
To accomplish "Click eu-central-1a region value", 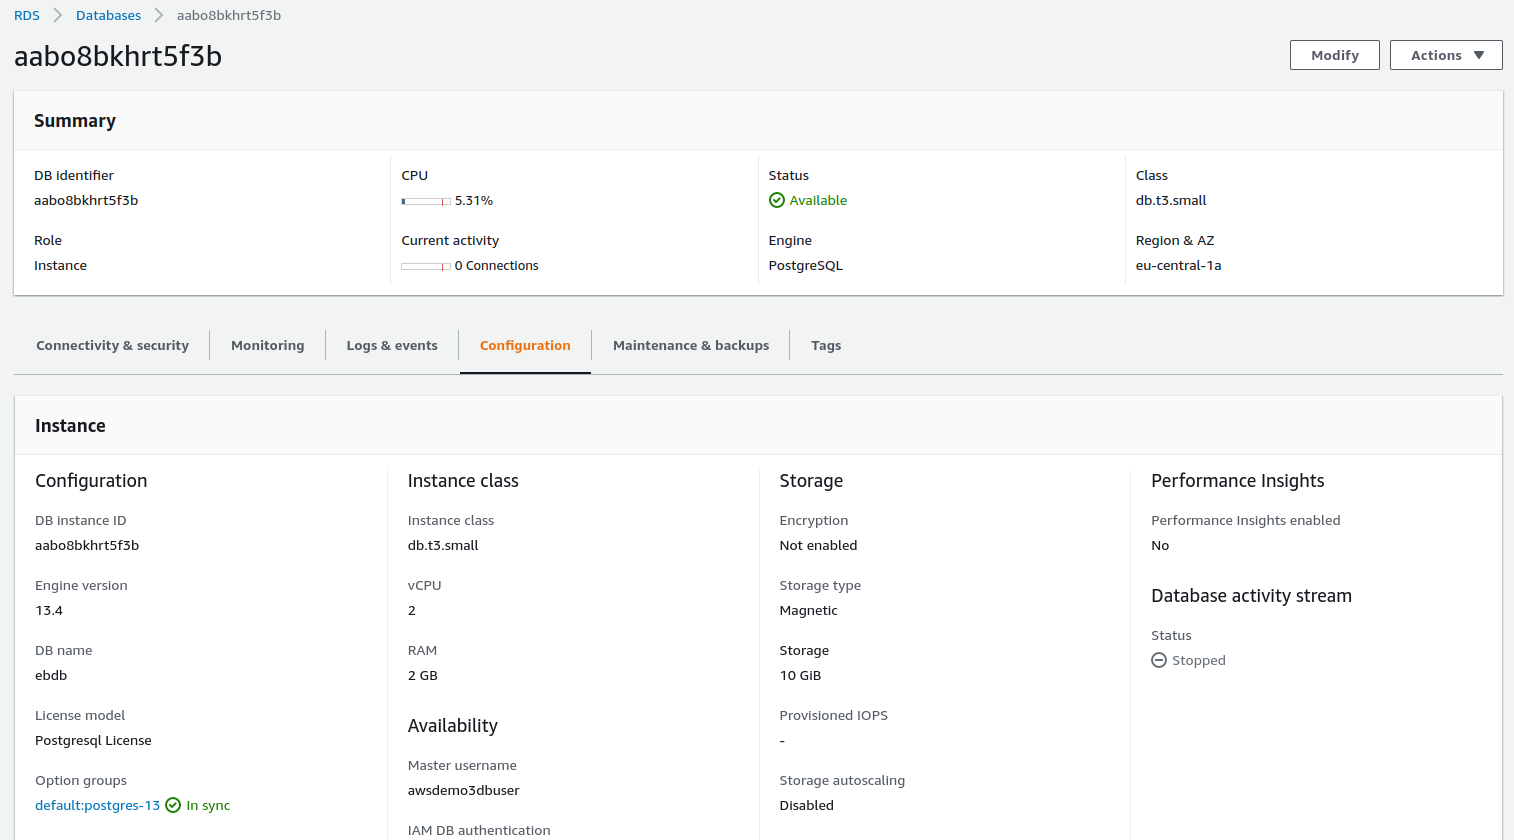I will point(1178,265).
